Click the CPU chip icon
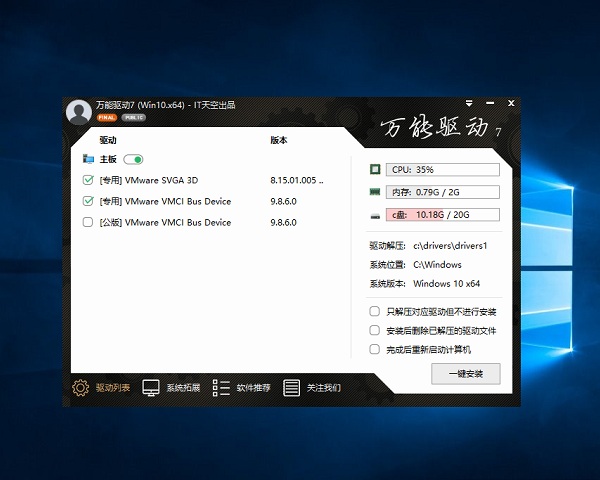 tap(375, 170)
